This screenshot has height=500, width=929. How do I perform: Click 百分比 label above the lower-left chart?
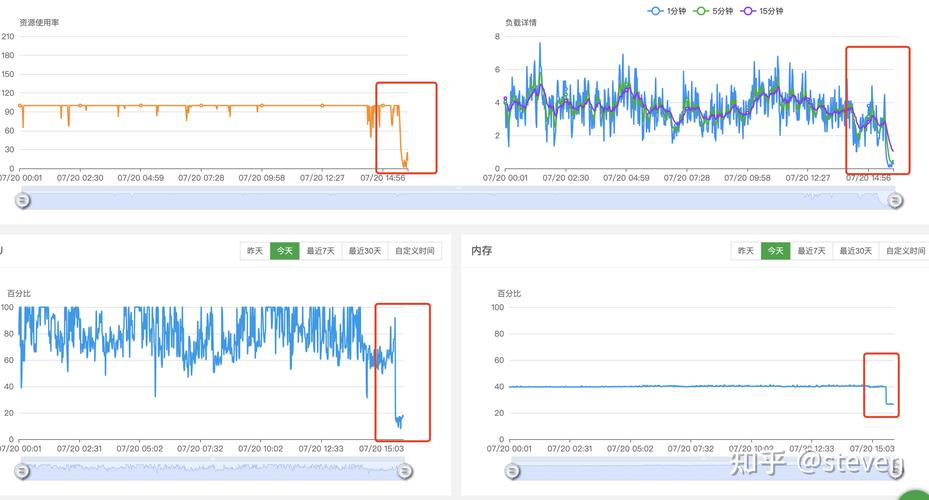tap(19, 293)
